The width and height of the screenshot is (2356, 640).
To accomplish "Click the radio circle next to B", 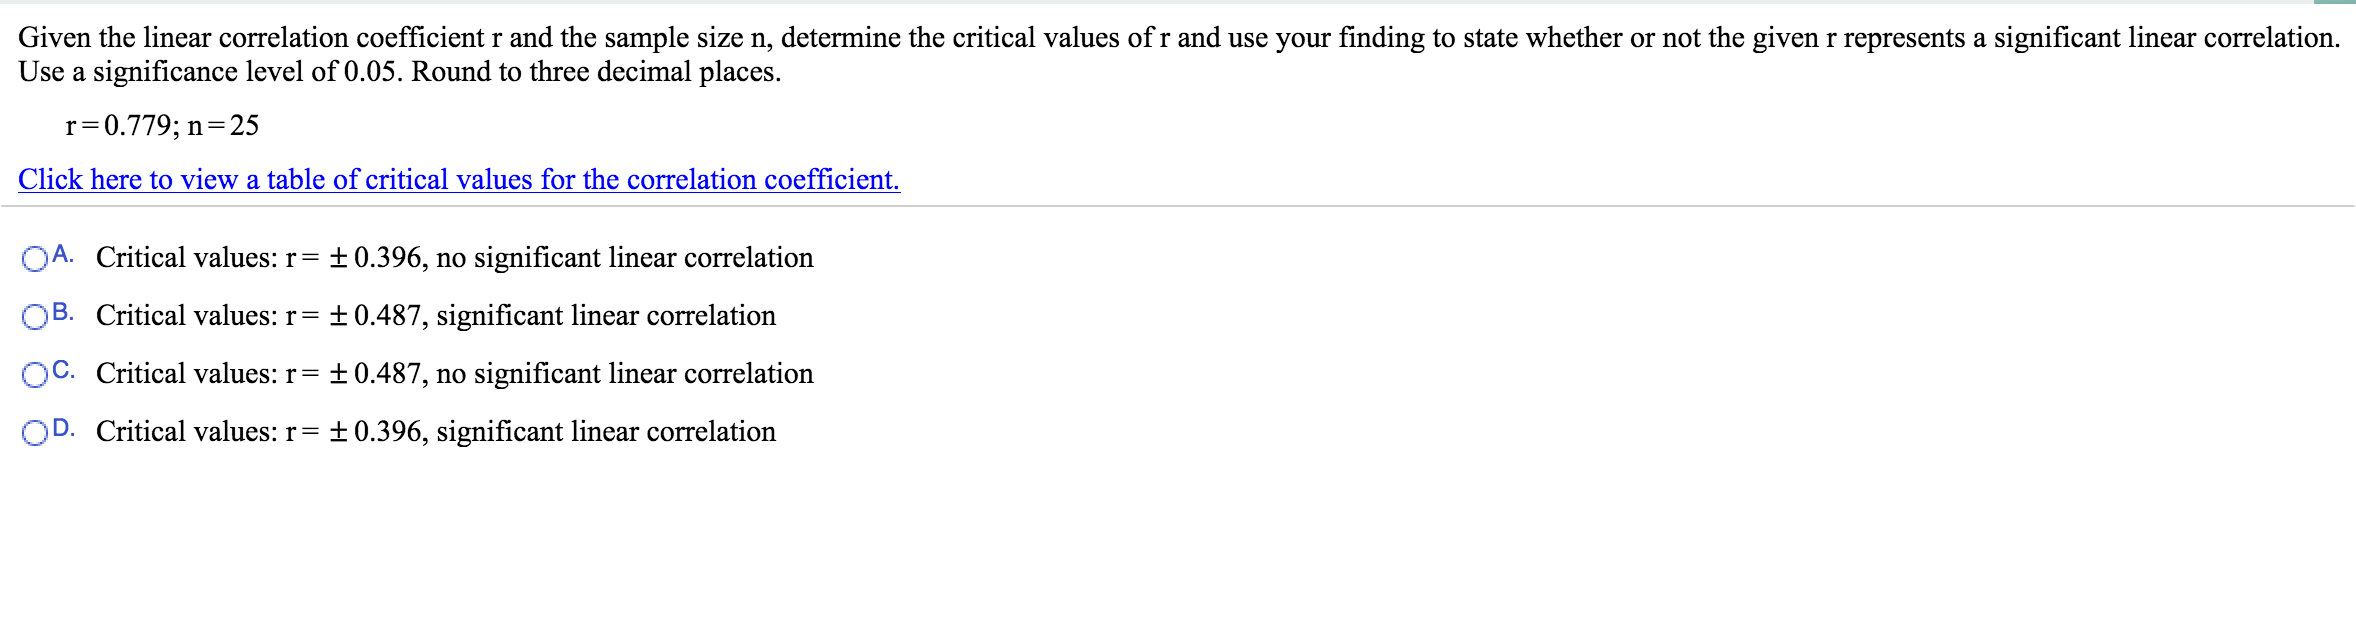I will click(33, 316).
